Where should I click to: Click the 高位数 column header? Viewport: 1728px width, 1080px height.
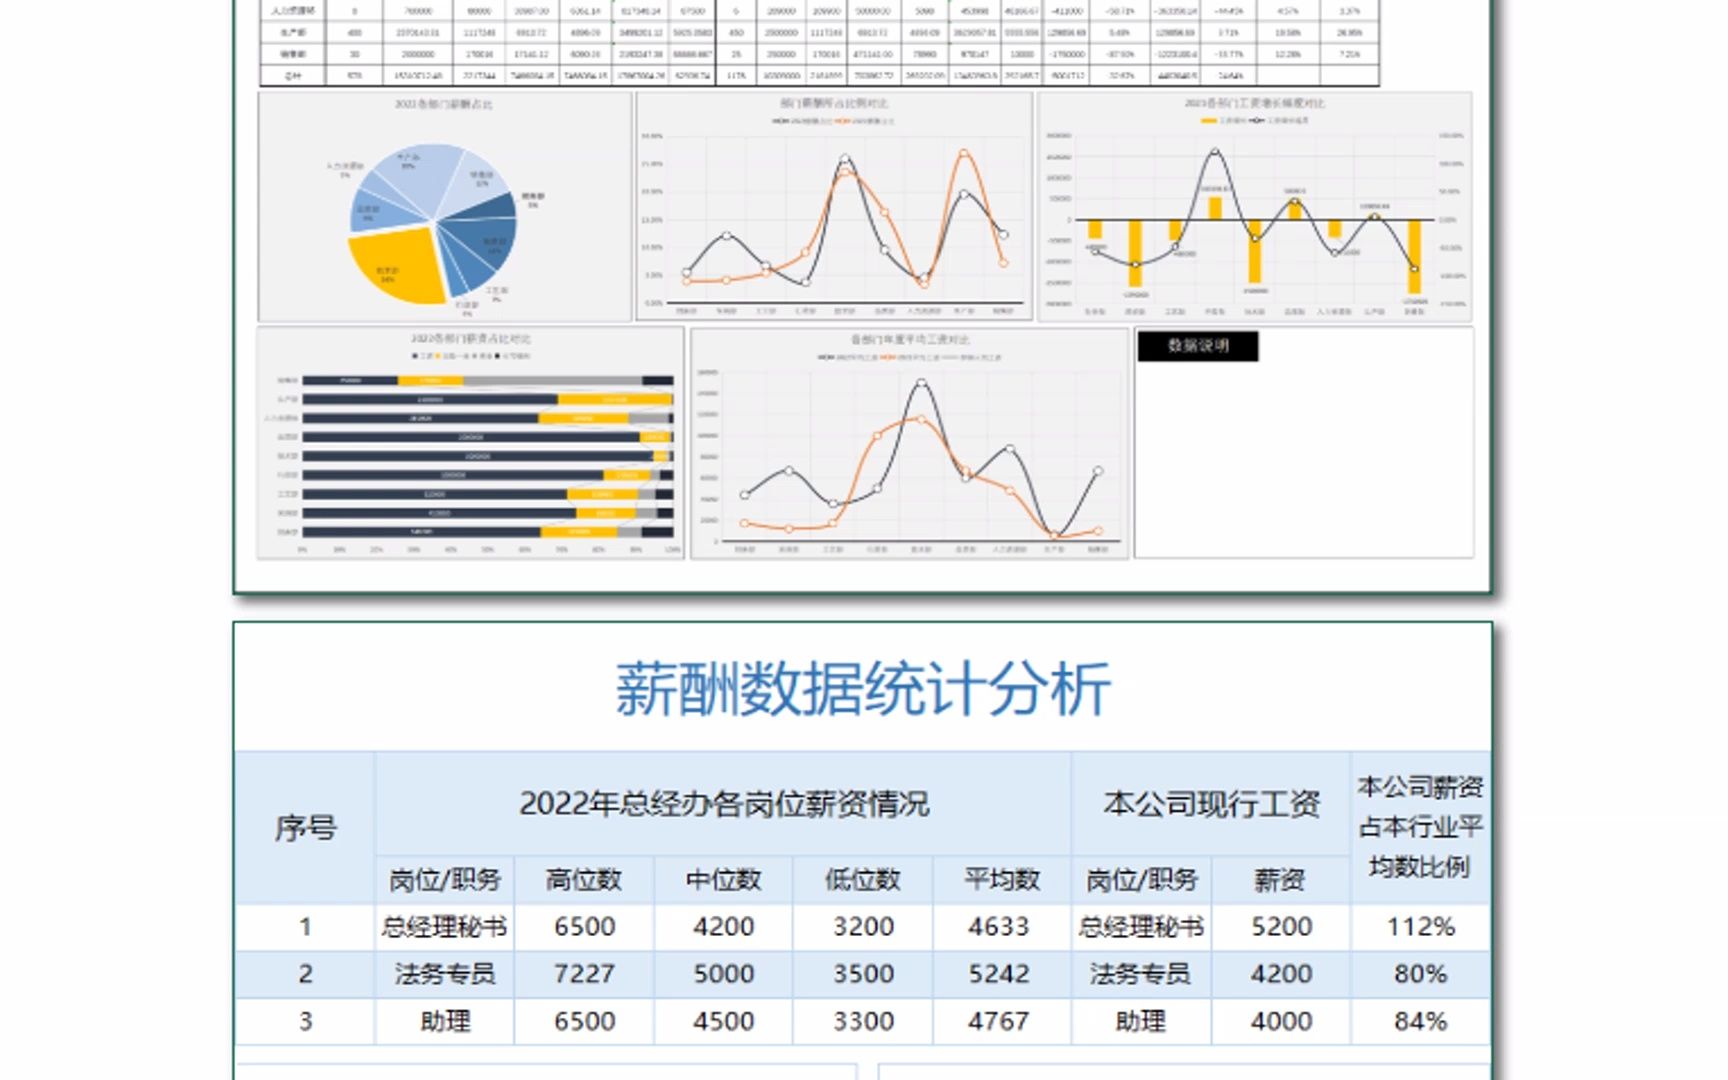pos(584,880)
